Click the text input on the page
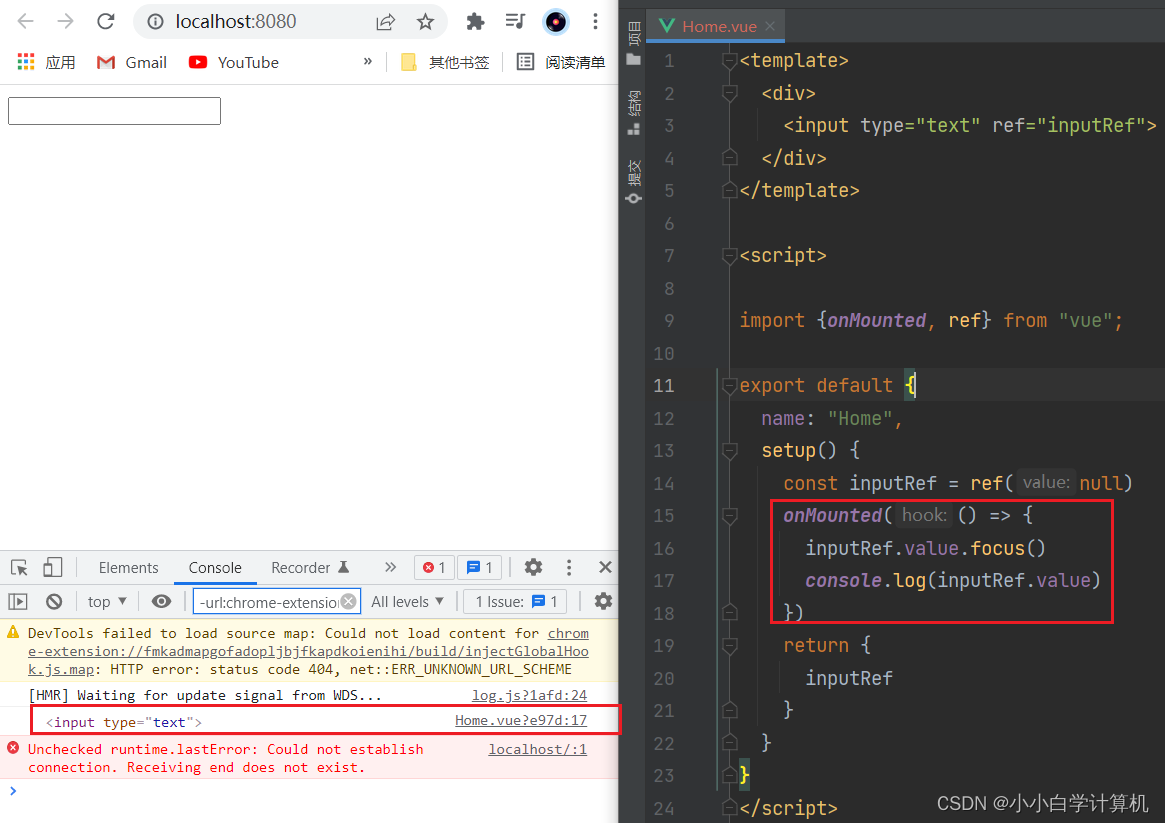The height and width of the screenshot is (823, 1165). pos(114,111)
